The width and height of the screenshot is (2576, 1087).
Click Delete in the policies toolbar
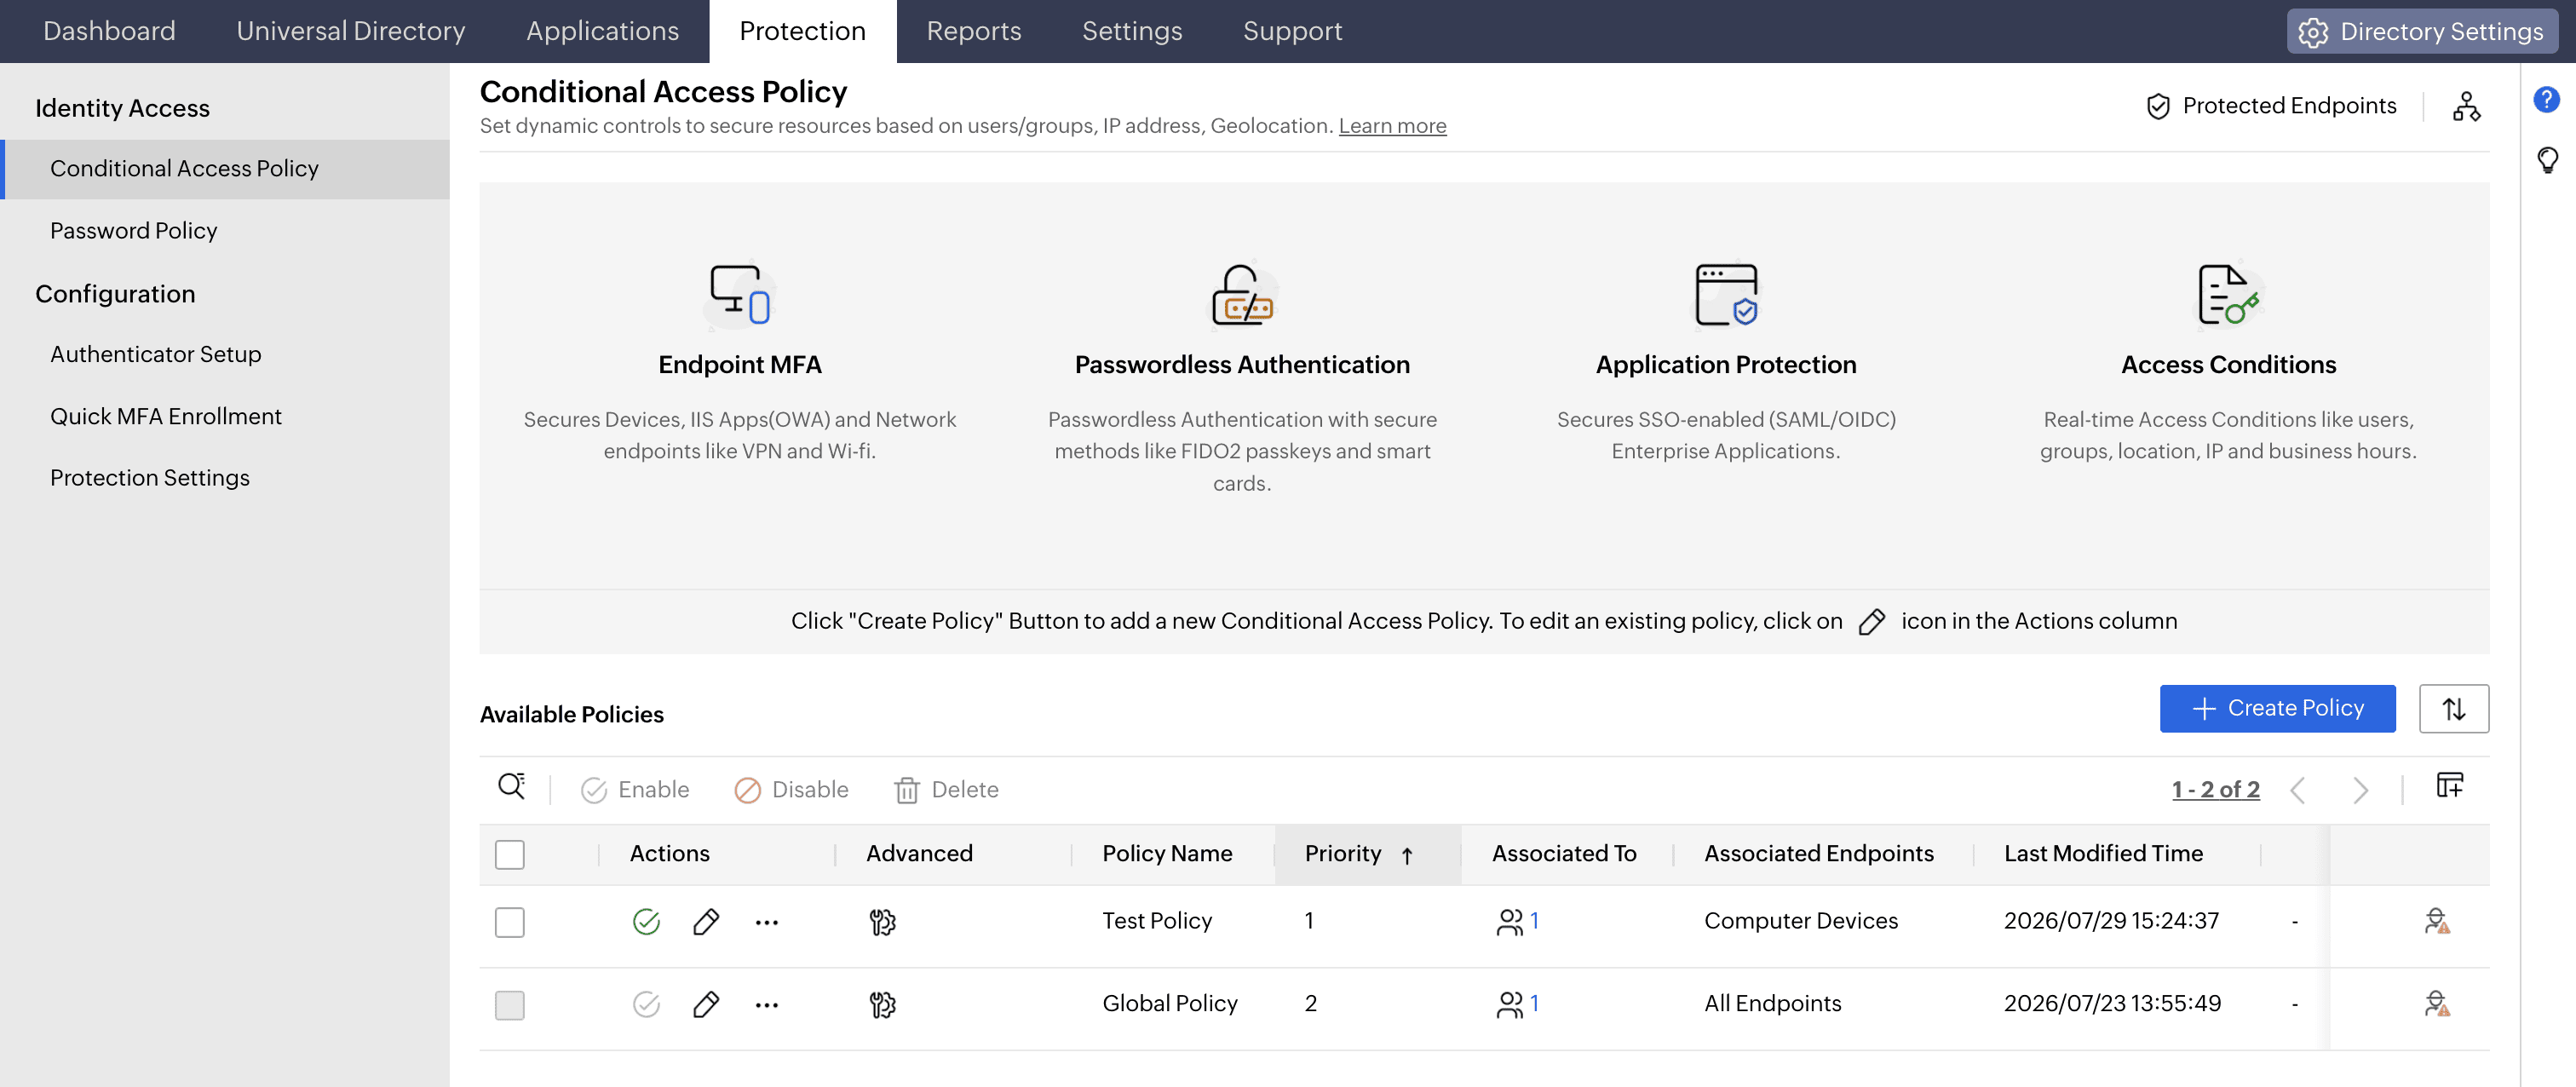(x=946, y=790)
